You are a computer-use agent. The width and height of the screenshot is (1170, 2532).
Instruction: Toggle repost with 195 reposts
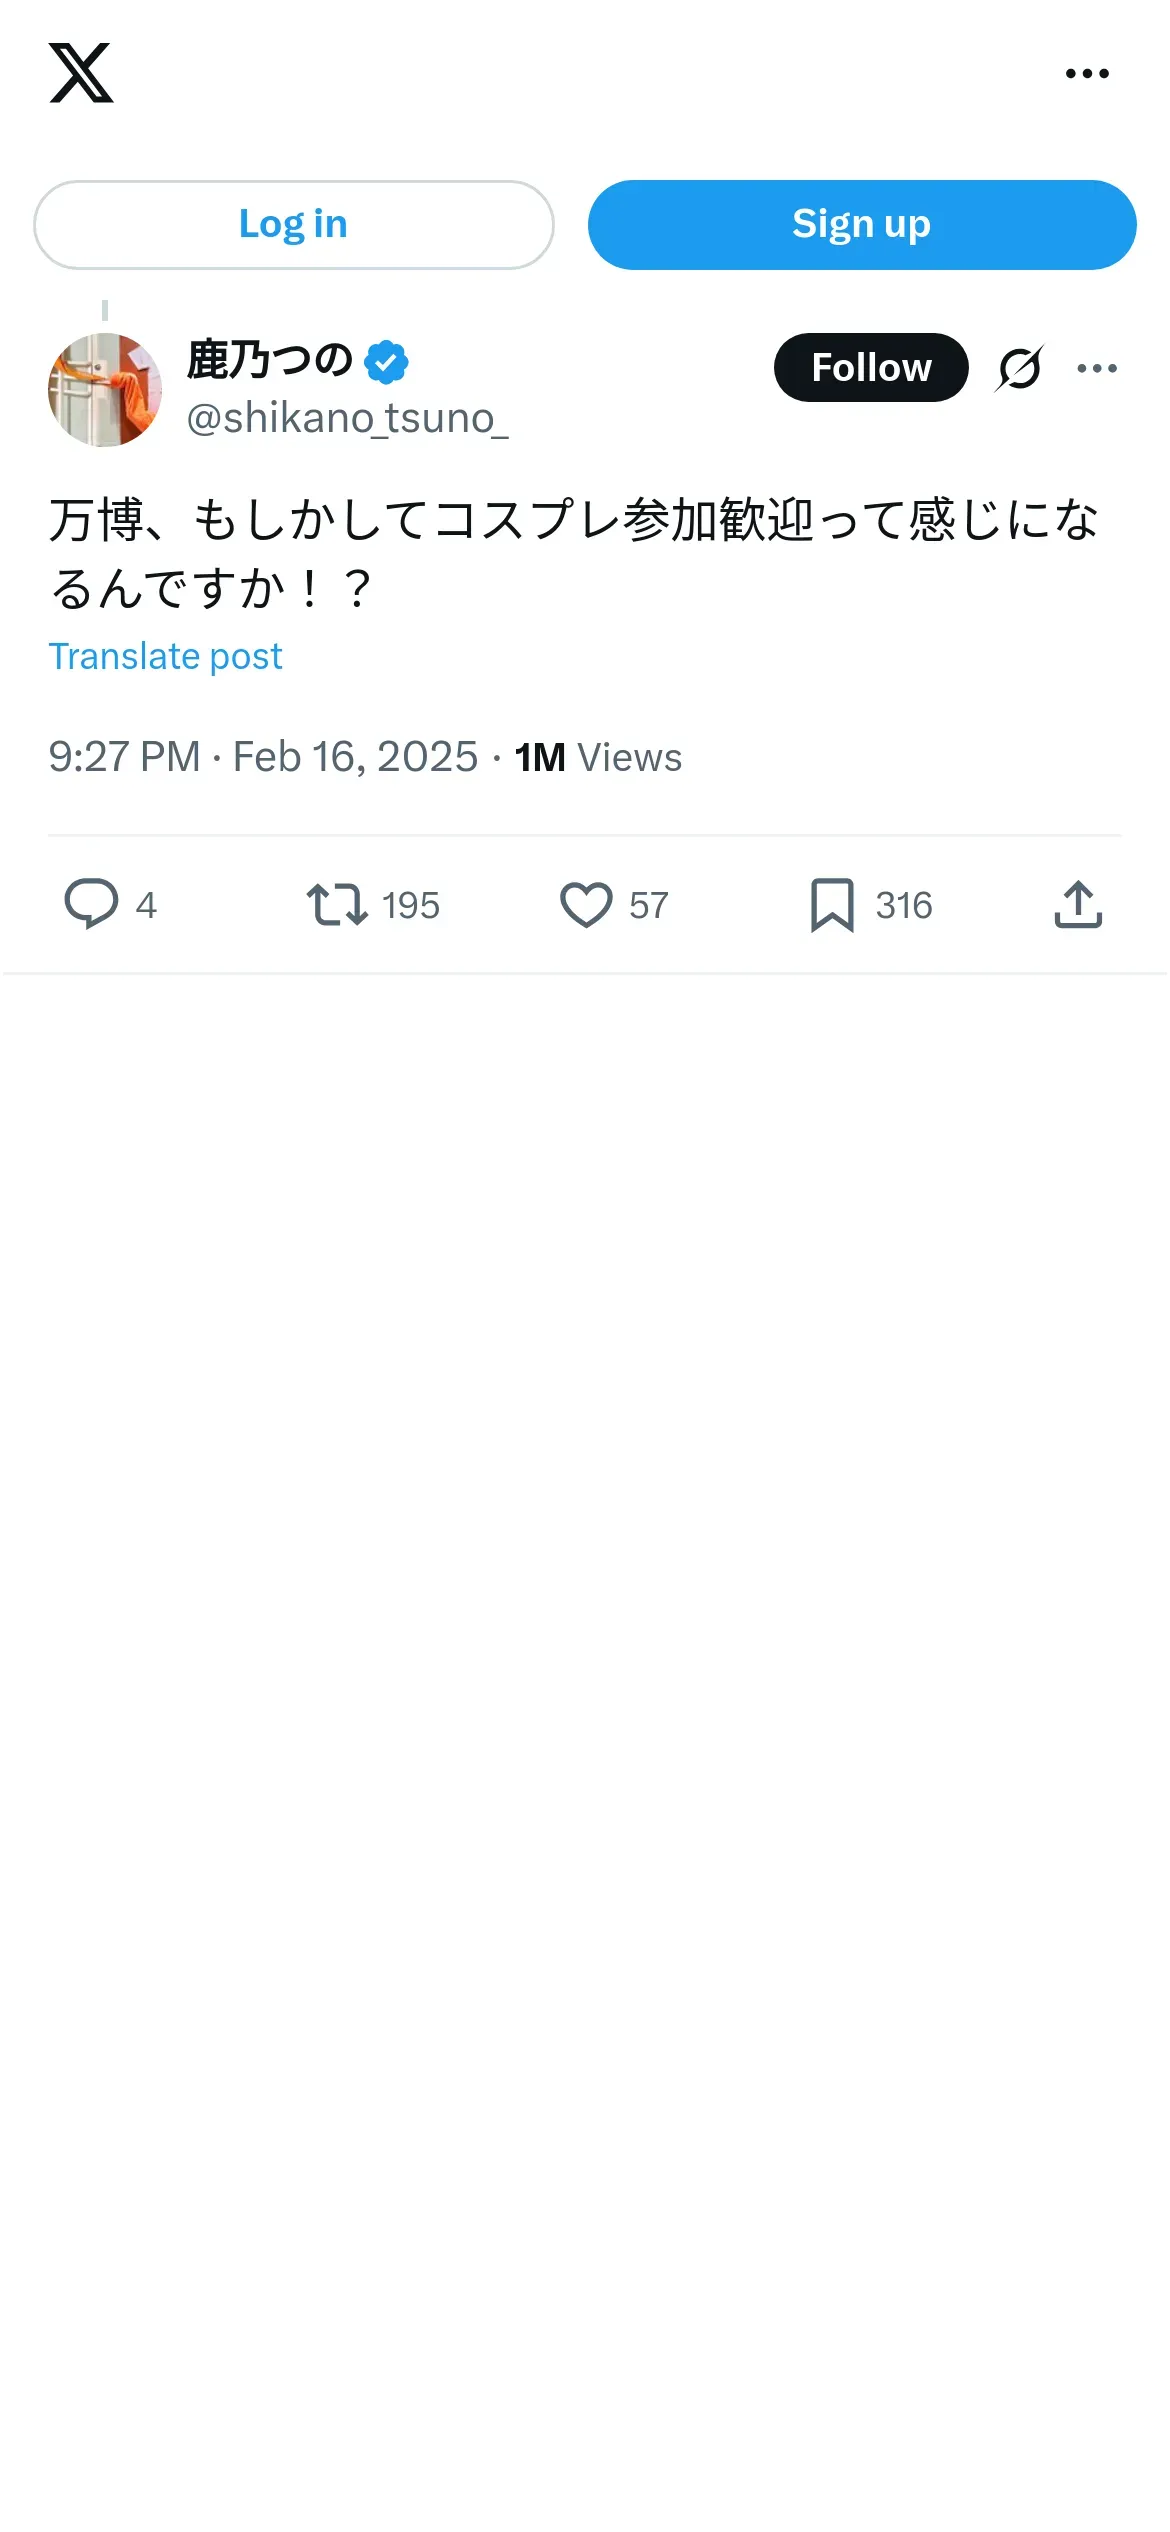pos(338,904)
